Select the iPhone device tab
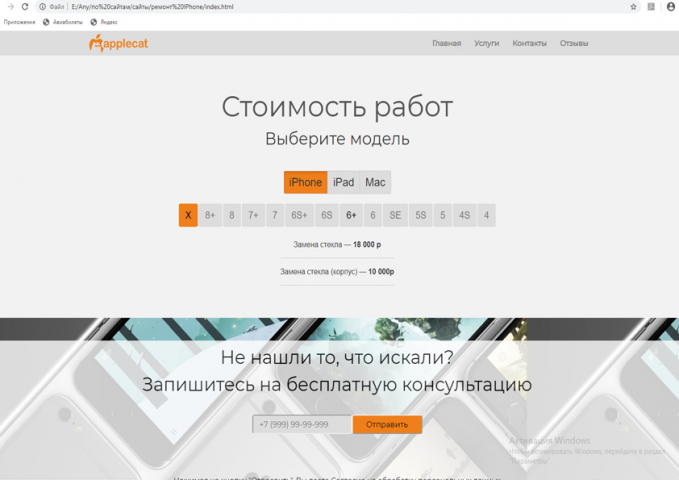 tap(305, 182)
